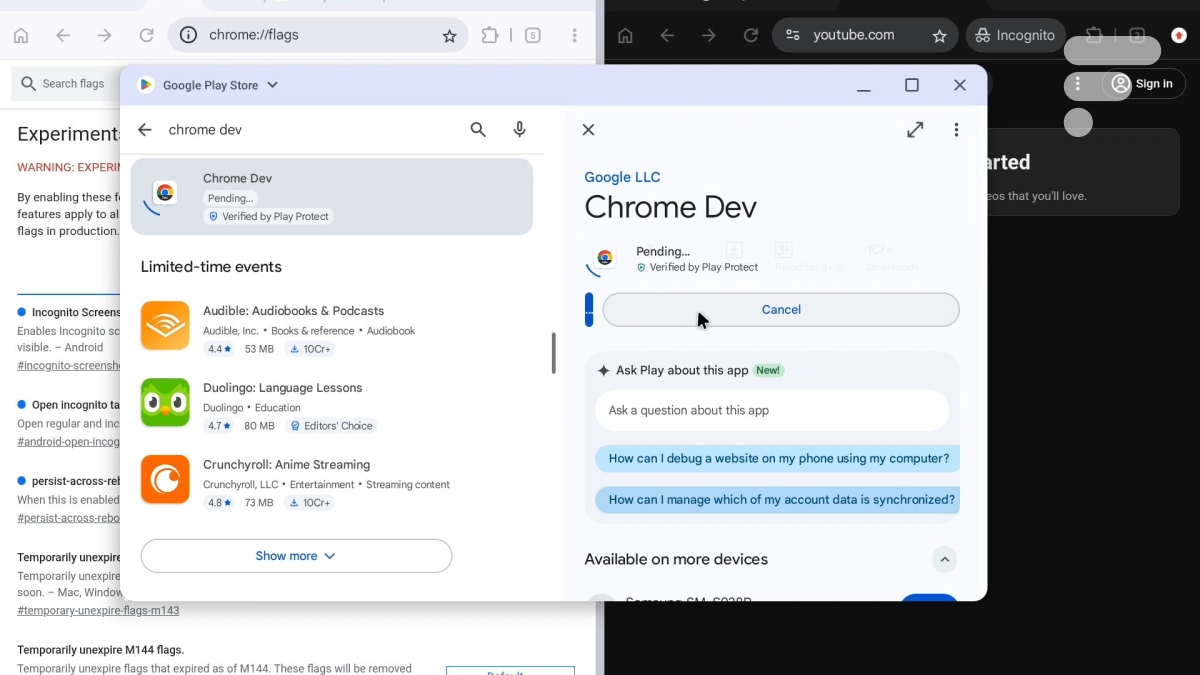Collapse Available on more devices section
Viewport: 1200px width, 675px height.
(944, 560)
